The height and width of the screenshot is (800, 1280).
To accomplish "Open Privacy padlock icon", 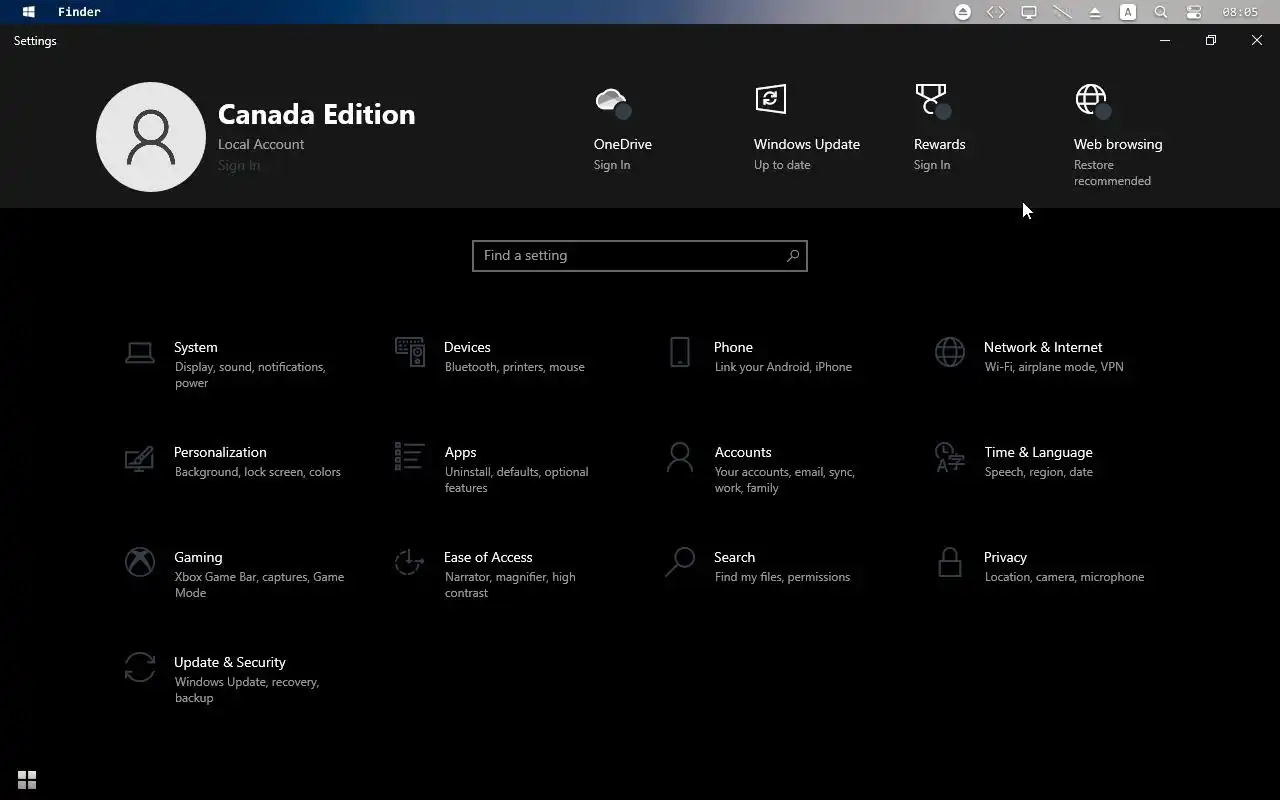I will 950,562.
